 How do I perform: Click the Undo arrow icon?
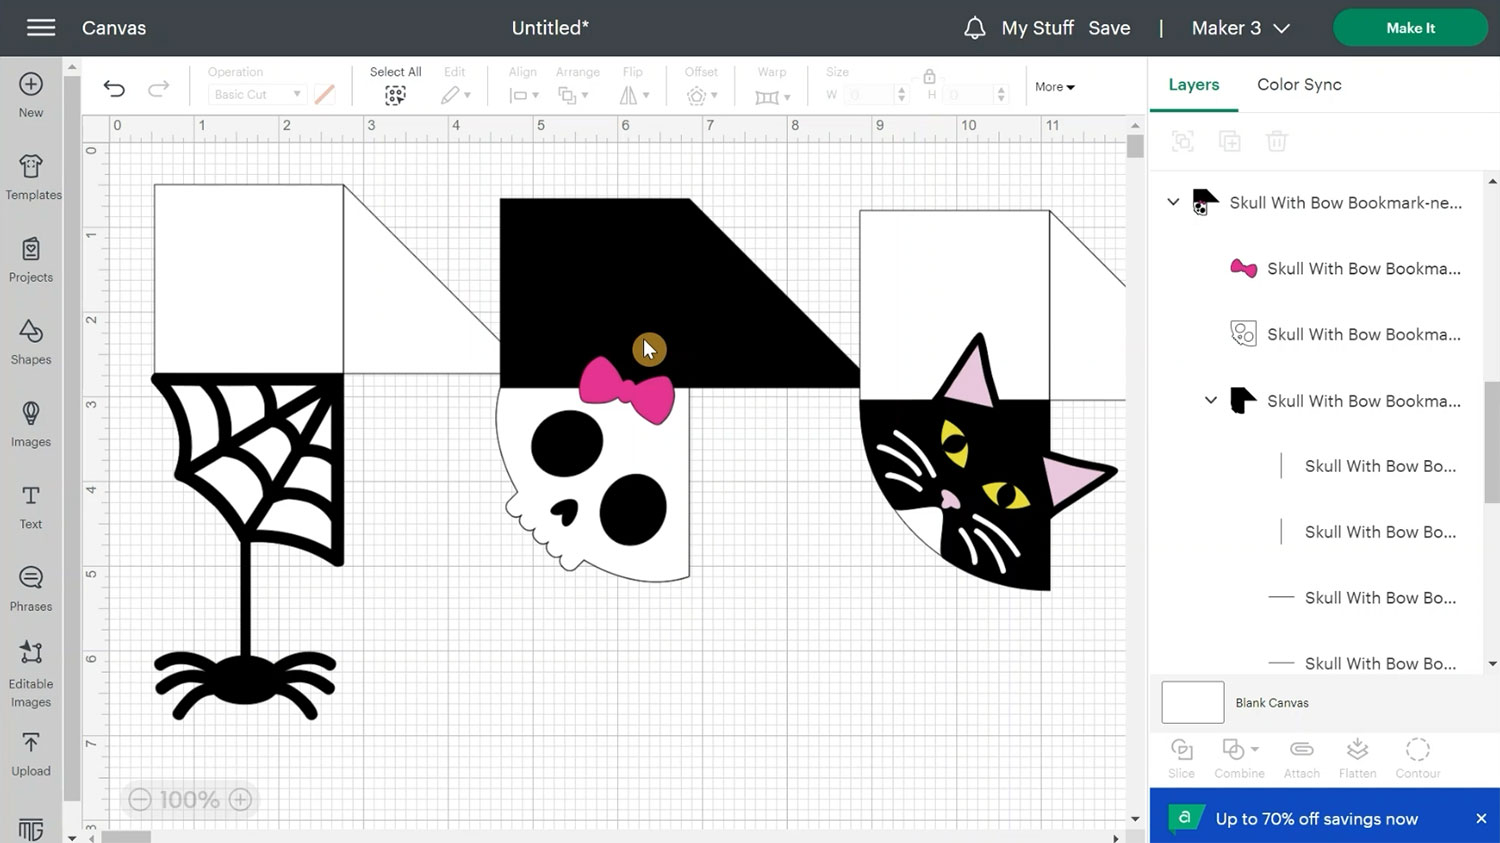tap(114, 89)
